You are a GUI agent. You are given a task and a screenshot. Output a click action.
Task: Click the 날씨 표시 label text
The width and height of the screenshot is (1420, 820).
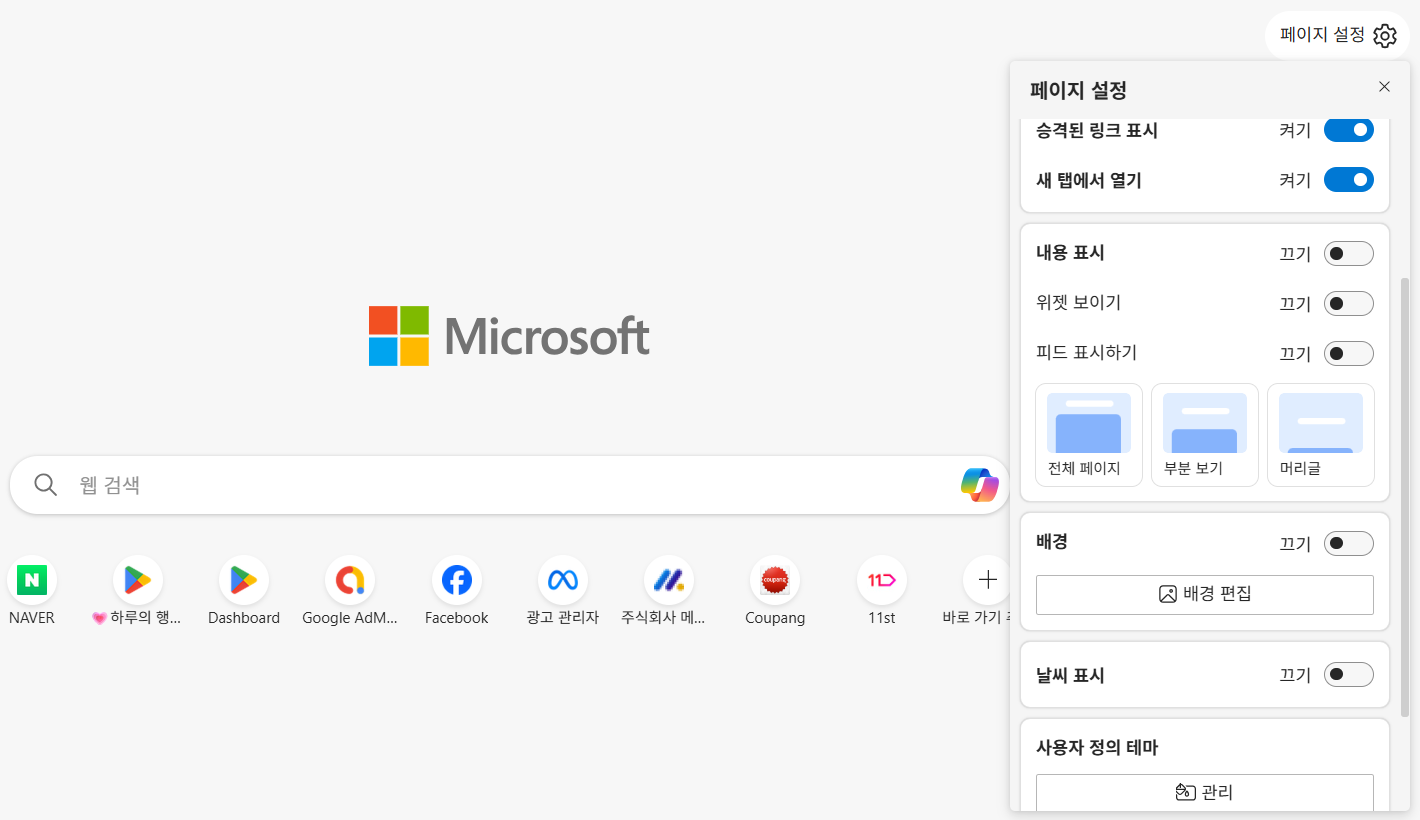1070,676
